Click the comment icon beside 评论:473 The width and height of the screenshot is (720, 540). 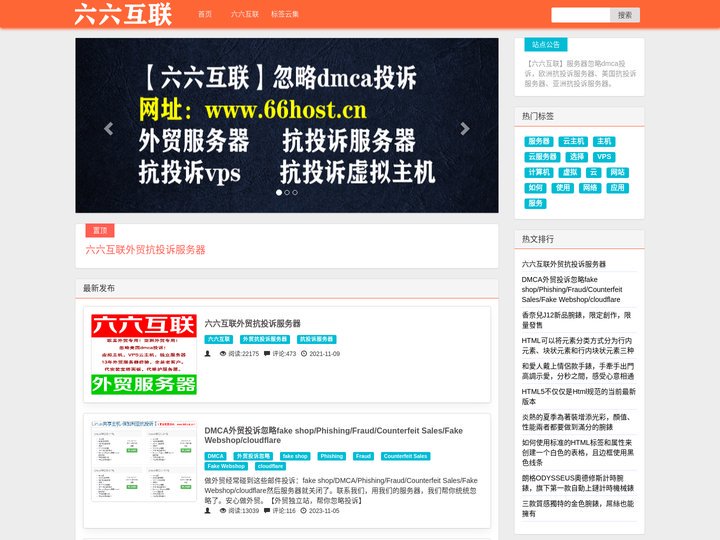267,354
